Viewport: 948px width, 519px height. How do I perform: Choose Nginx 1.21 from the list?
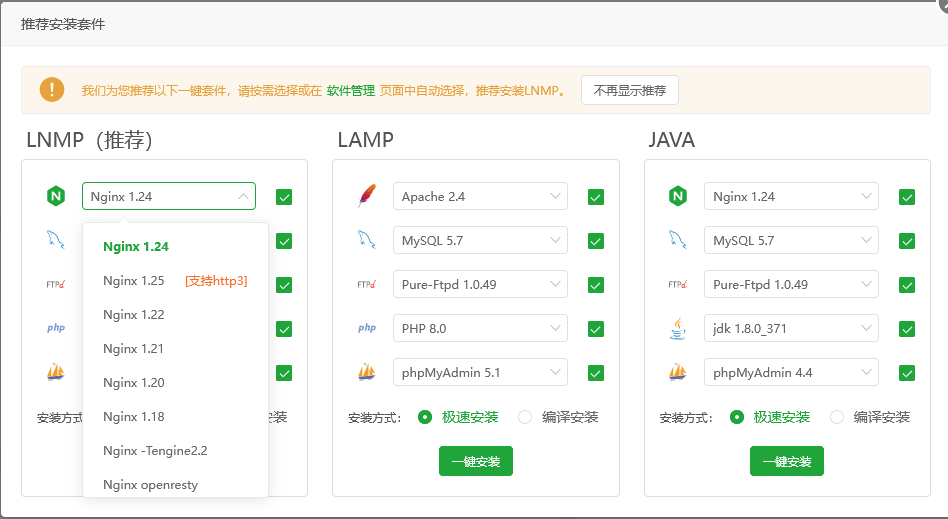point(175,348)
